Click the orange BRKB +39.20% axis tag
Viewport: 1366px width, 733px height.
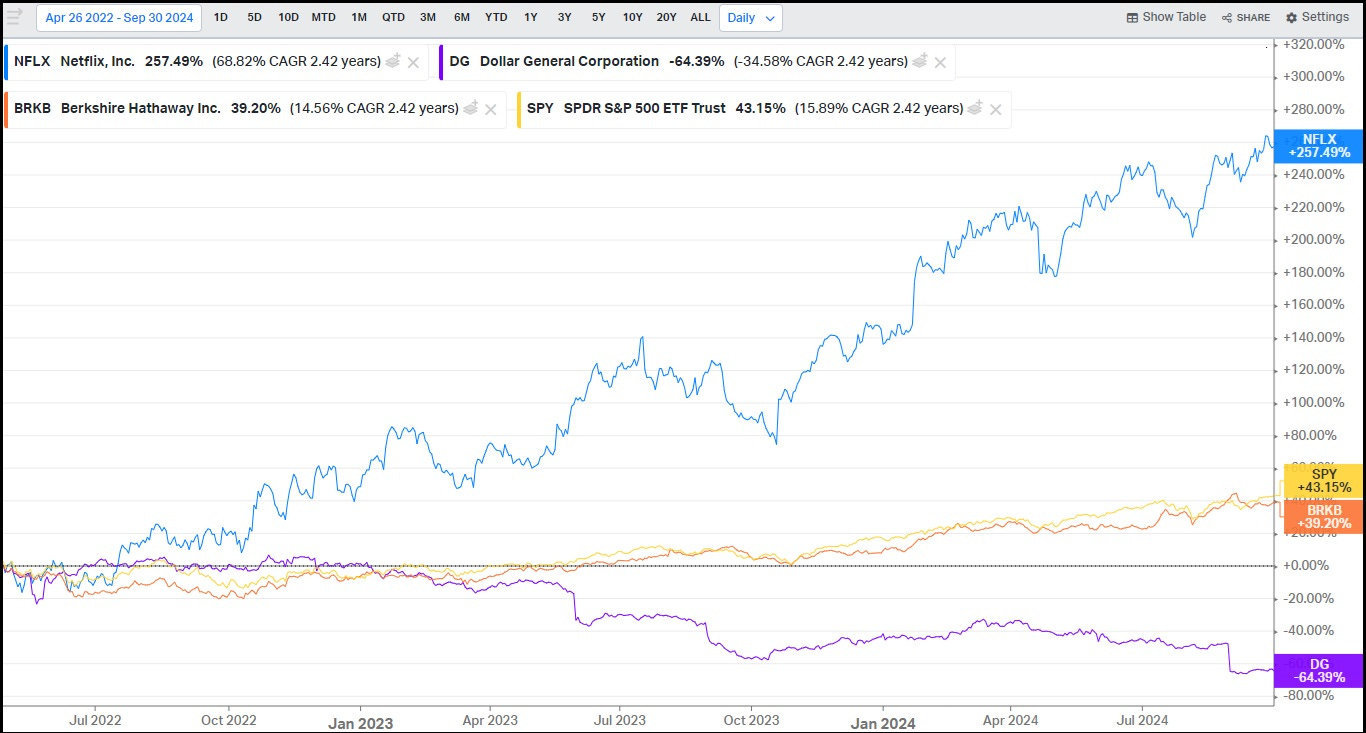pyautogui.click(x=1323, y=516)
